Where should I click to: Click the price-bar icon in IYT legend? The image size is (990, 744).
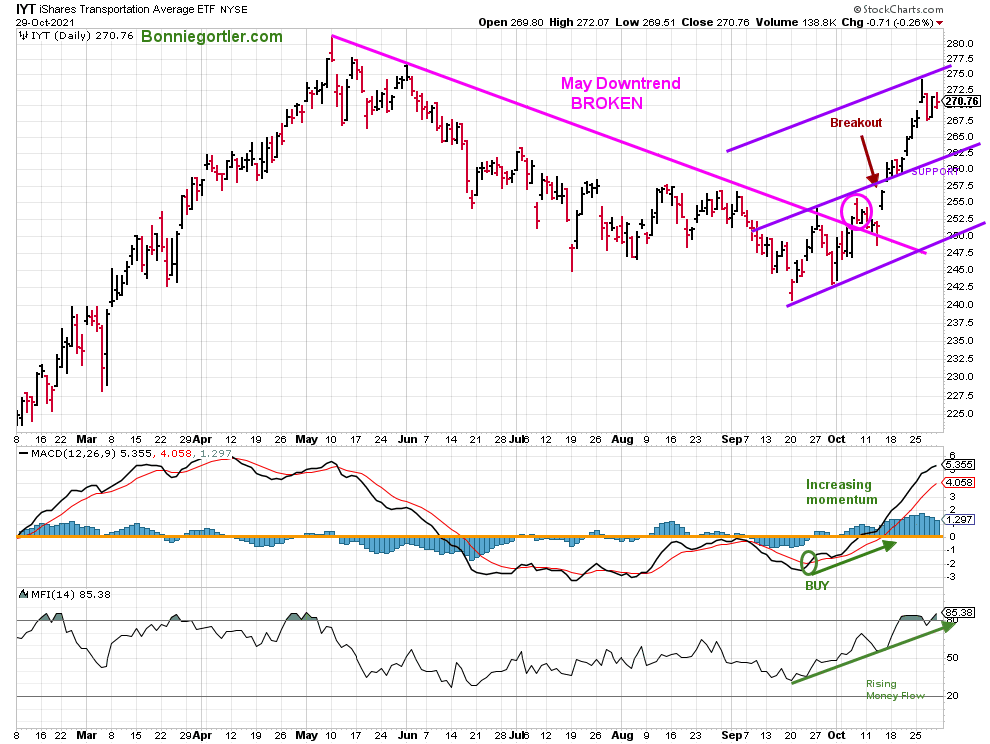tap(24, 36)
